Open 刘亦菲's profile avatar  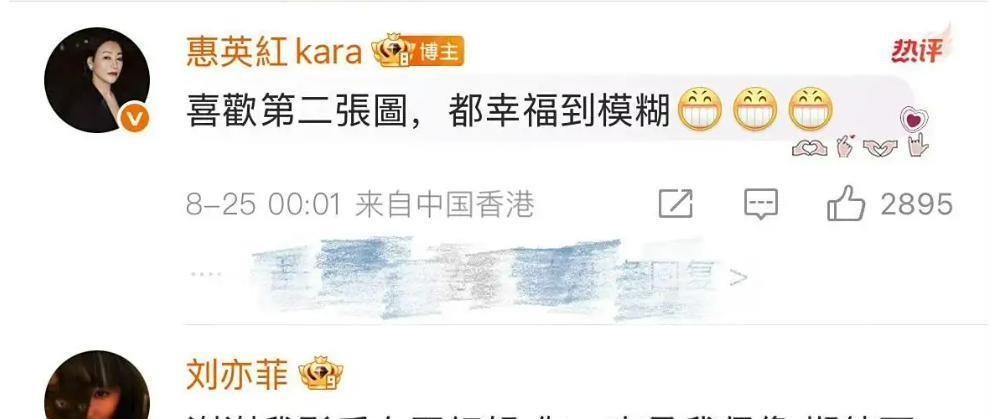click(97, 385)
